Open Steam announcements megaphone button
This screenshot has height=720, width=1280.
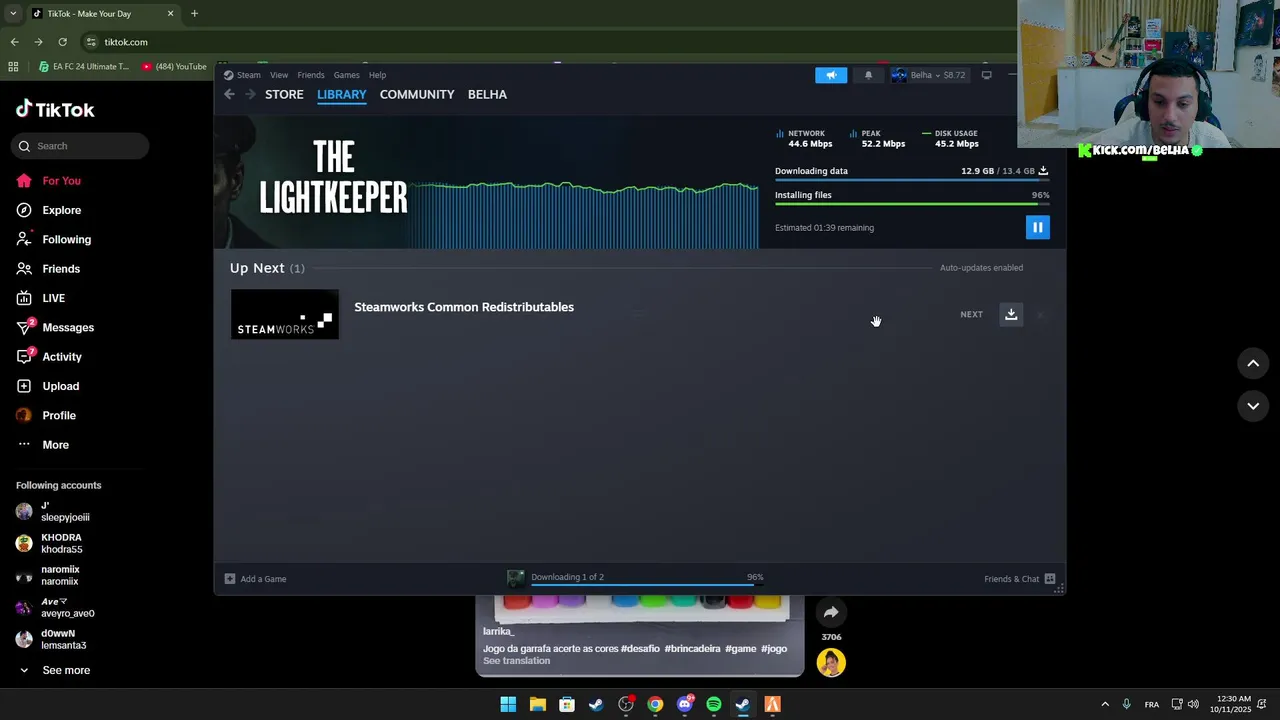point(831,75)
